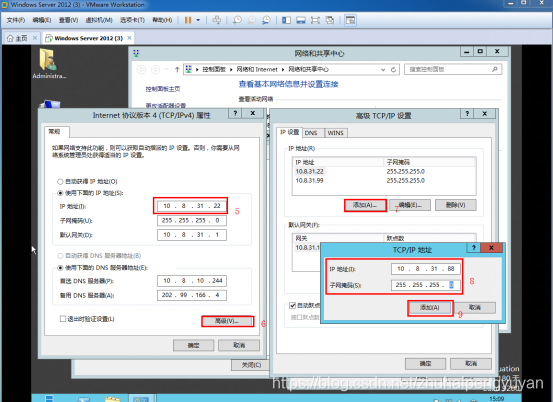Close the 主页 tab
The height and width of the screenshot is (402, 553).
point(35,38)
